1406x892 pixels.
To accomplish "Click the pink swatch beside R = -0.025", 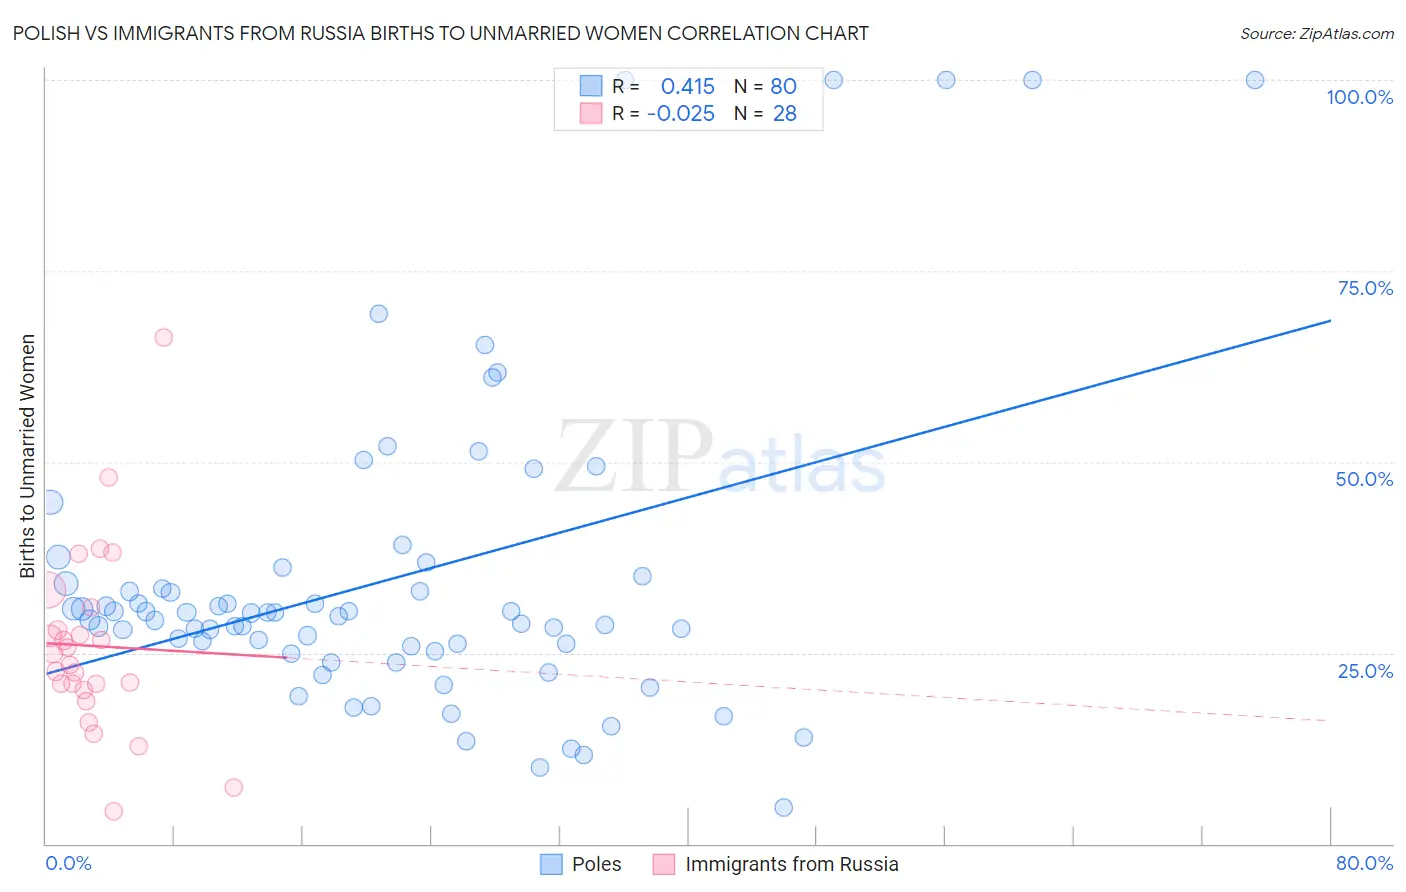I will tap(591, 113).
